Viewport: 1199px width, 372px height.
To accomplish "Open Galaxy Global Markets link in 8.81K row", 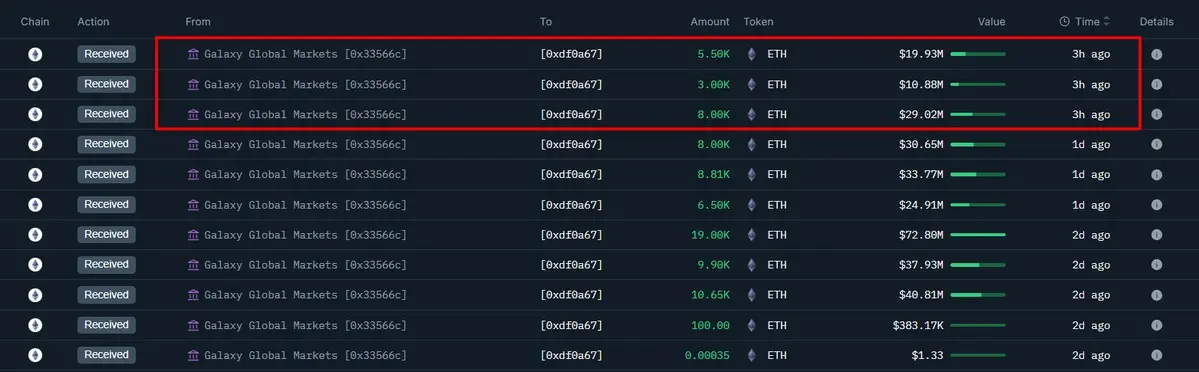I will (271, 175).
